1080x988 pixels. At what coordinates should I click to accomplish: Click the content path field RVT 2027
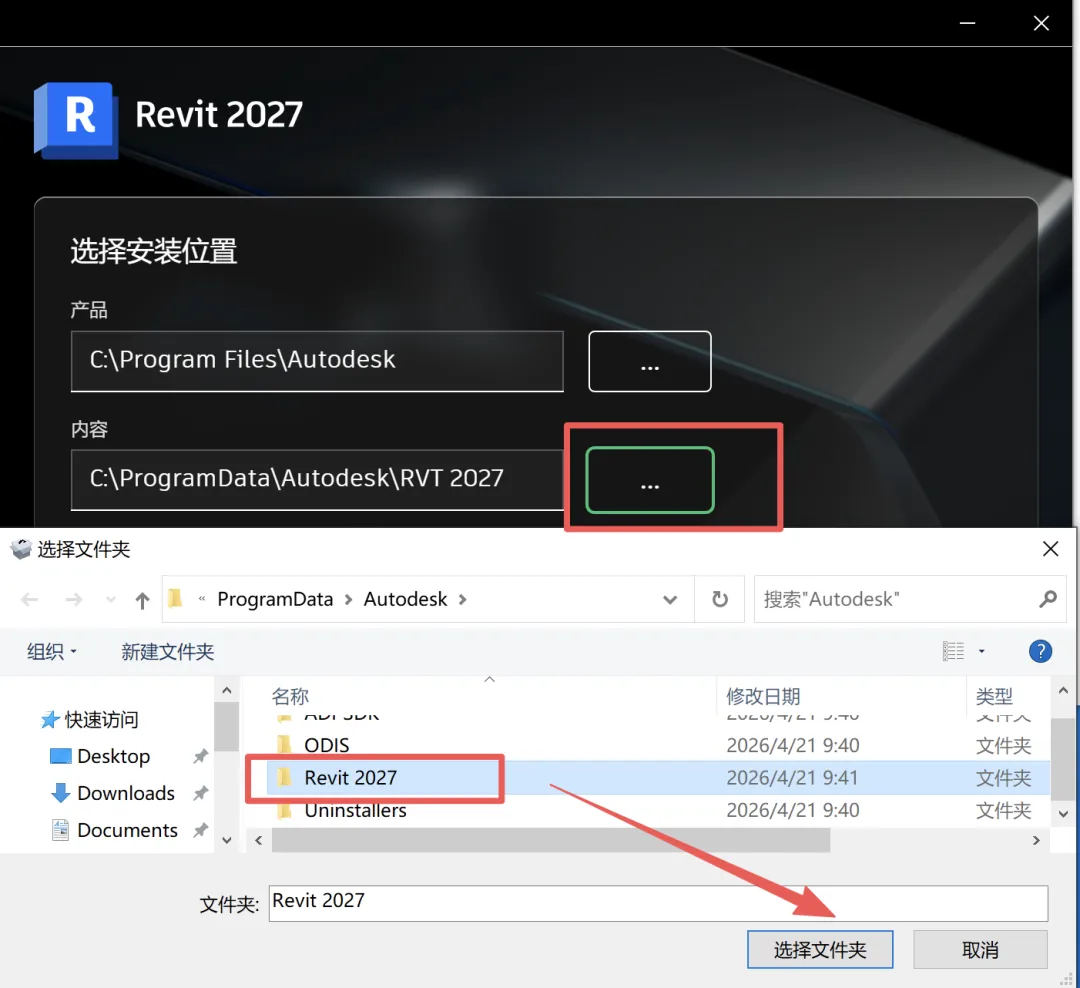[317, 480]
